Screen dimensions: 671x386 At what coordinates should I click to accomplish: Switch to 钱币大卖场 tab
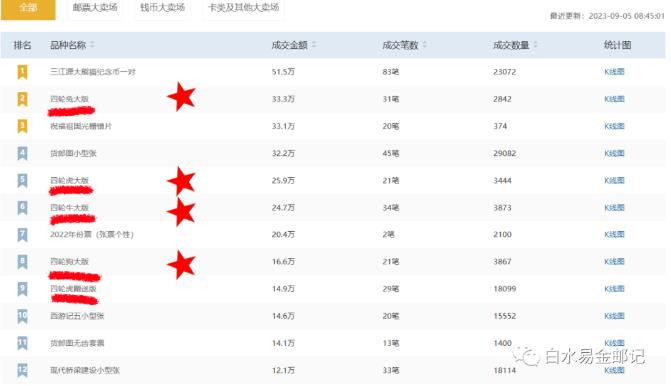(162, 7)
